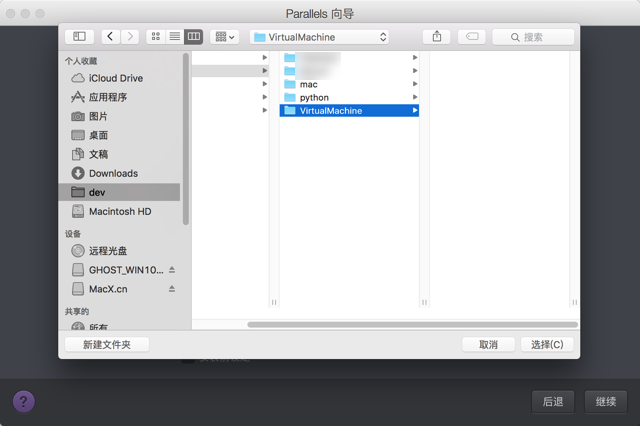Viewport: 640px width, 426px height.
Task: Click the share icon button
Action: pos(437,37)
